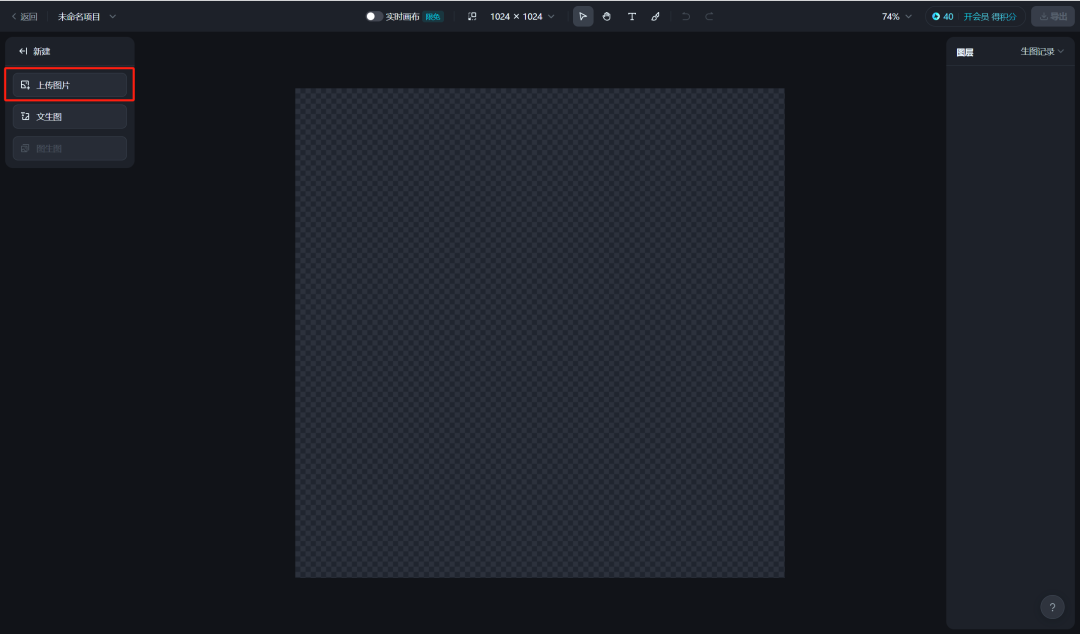Select the hand pan tool
This screenshot has width=1080, height=634.
tap(607, 17)
